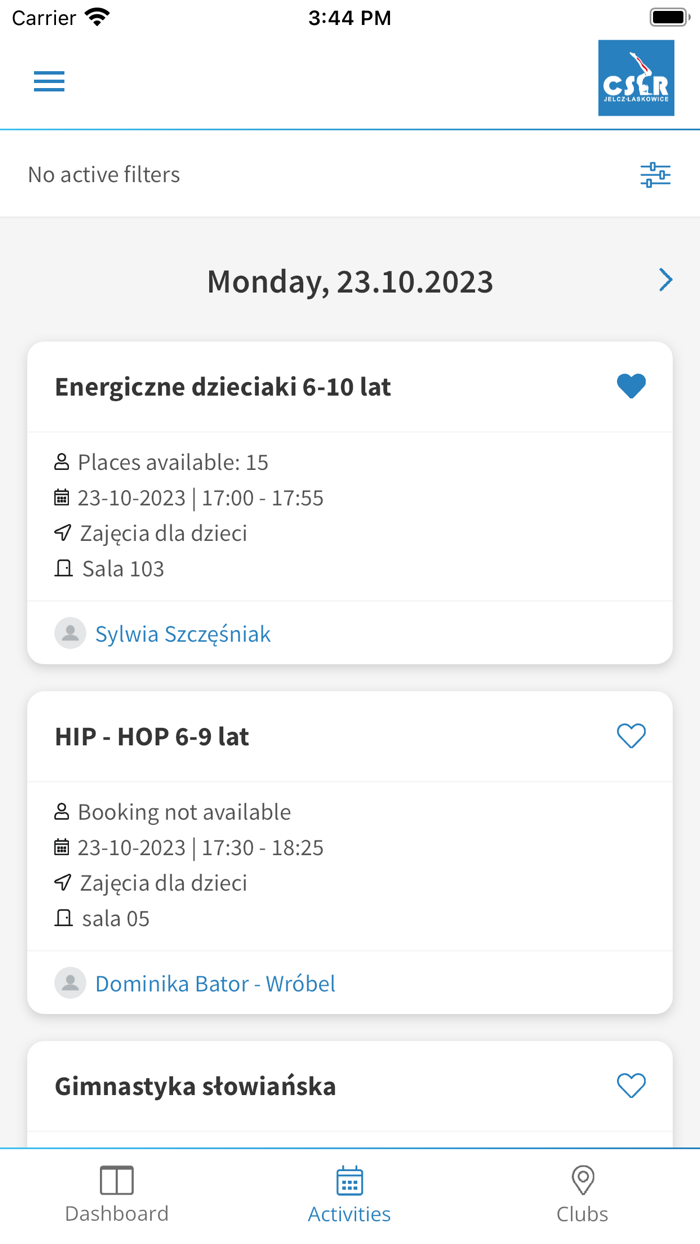Tap the No active filters bar
This screenshot has width=700, height=1244.
(x=104, y=175)
